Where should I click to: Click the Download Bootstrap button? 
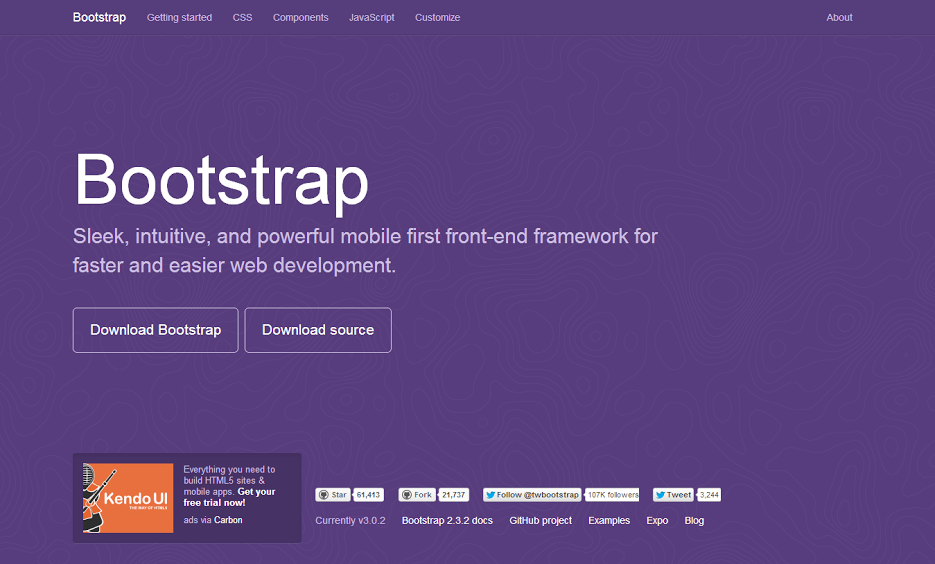coord(156,330)
